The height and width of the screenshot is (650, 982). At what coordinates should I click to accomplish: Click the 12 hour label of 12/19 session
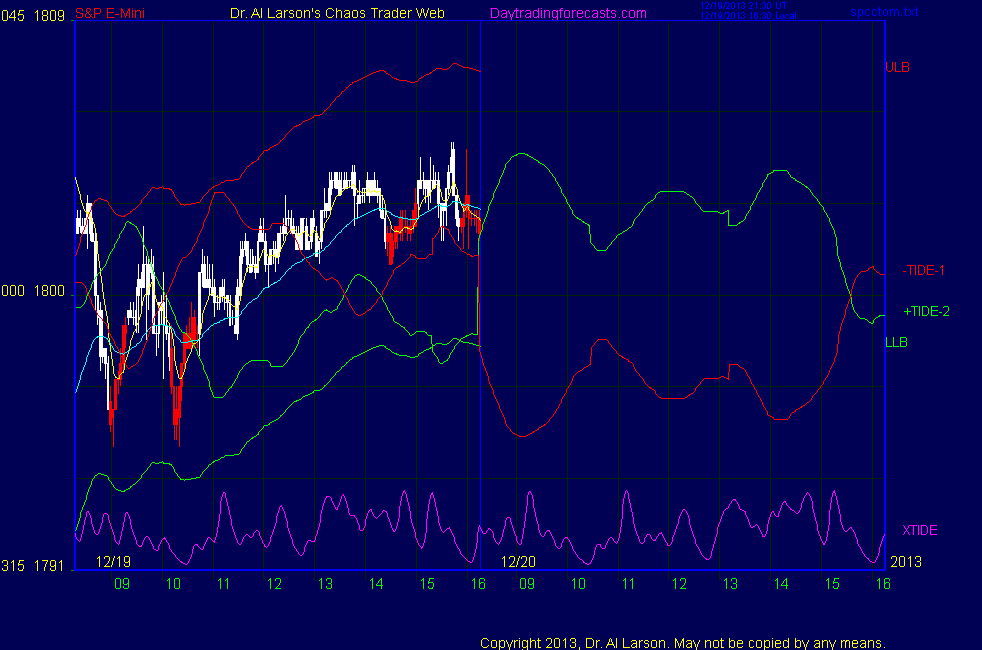click(274, 584)
